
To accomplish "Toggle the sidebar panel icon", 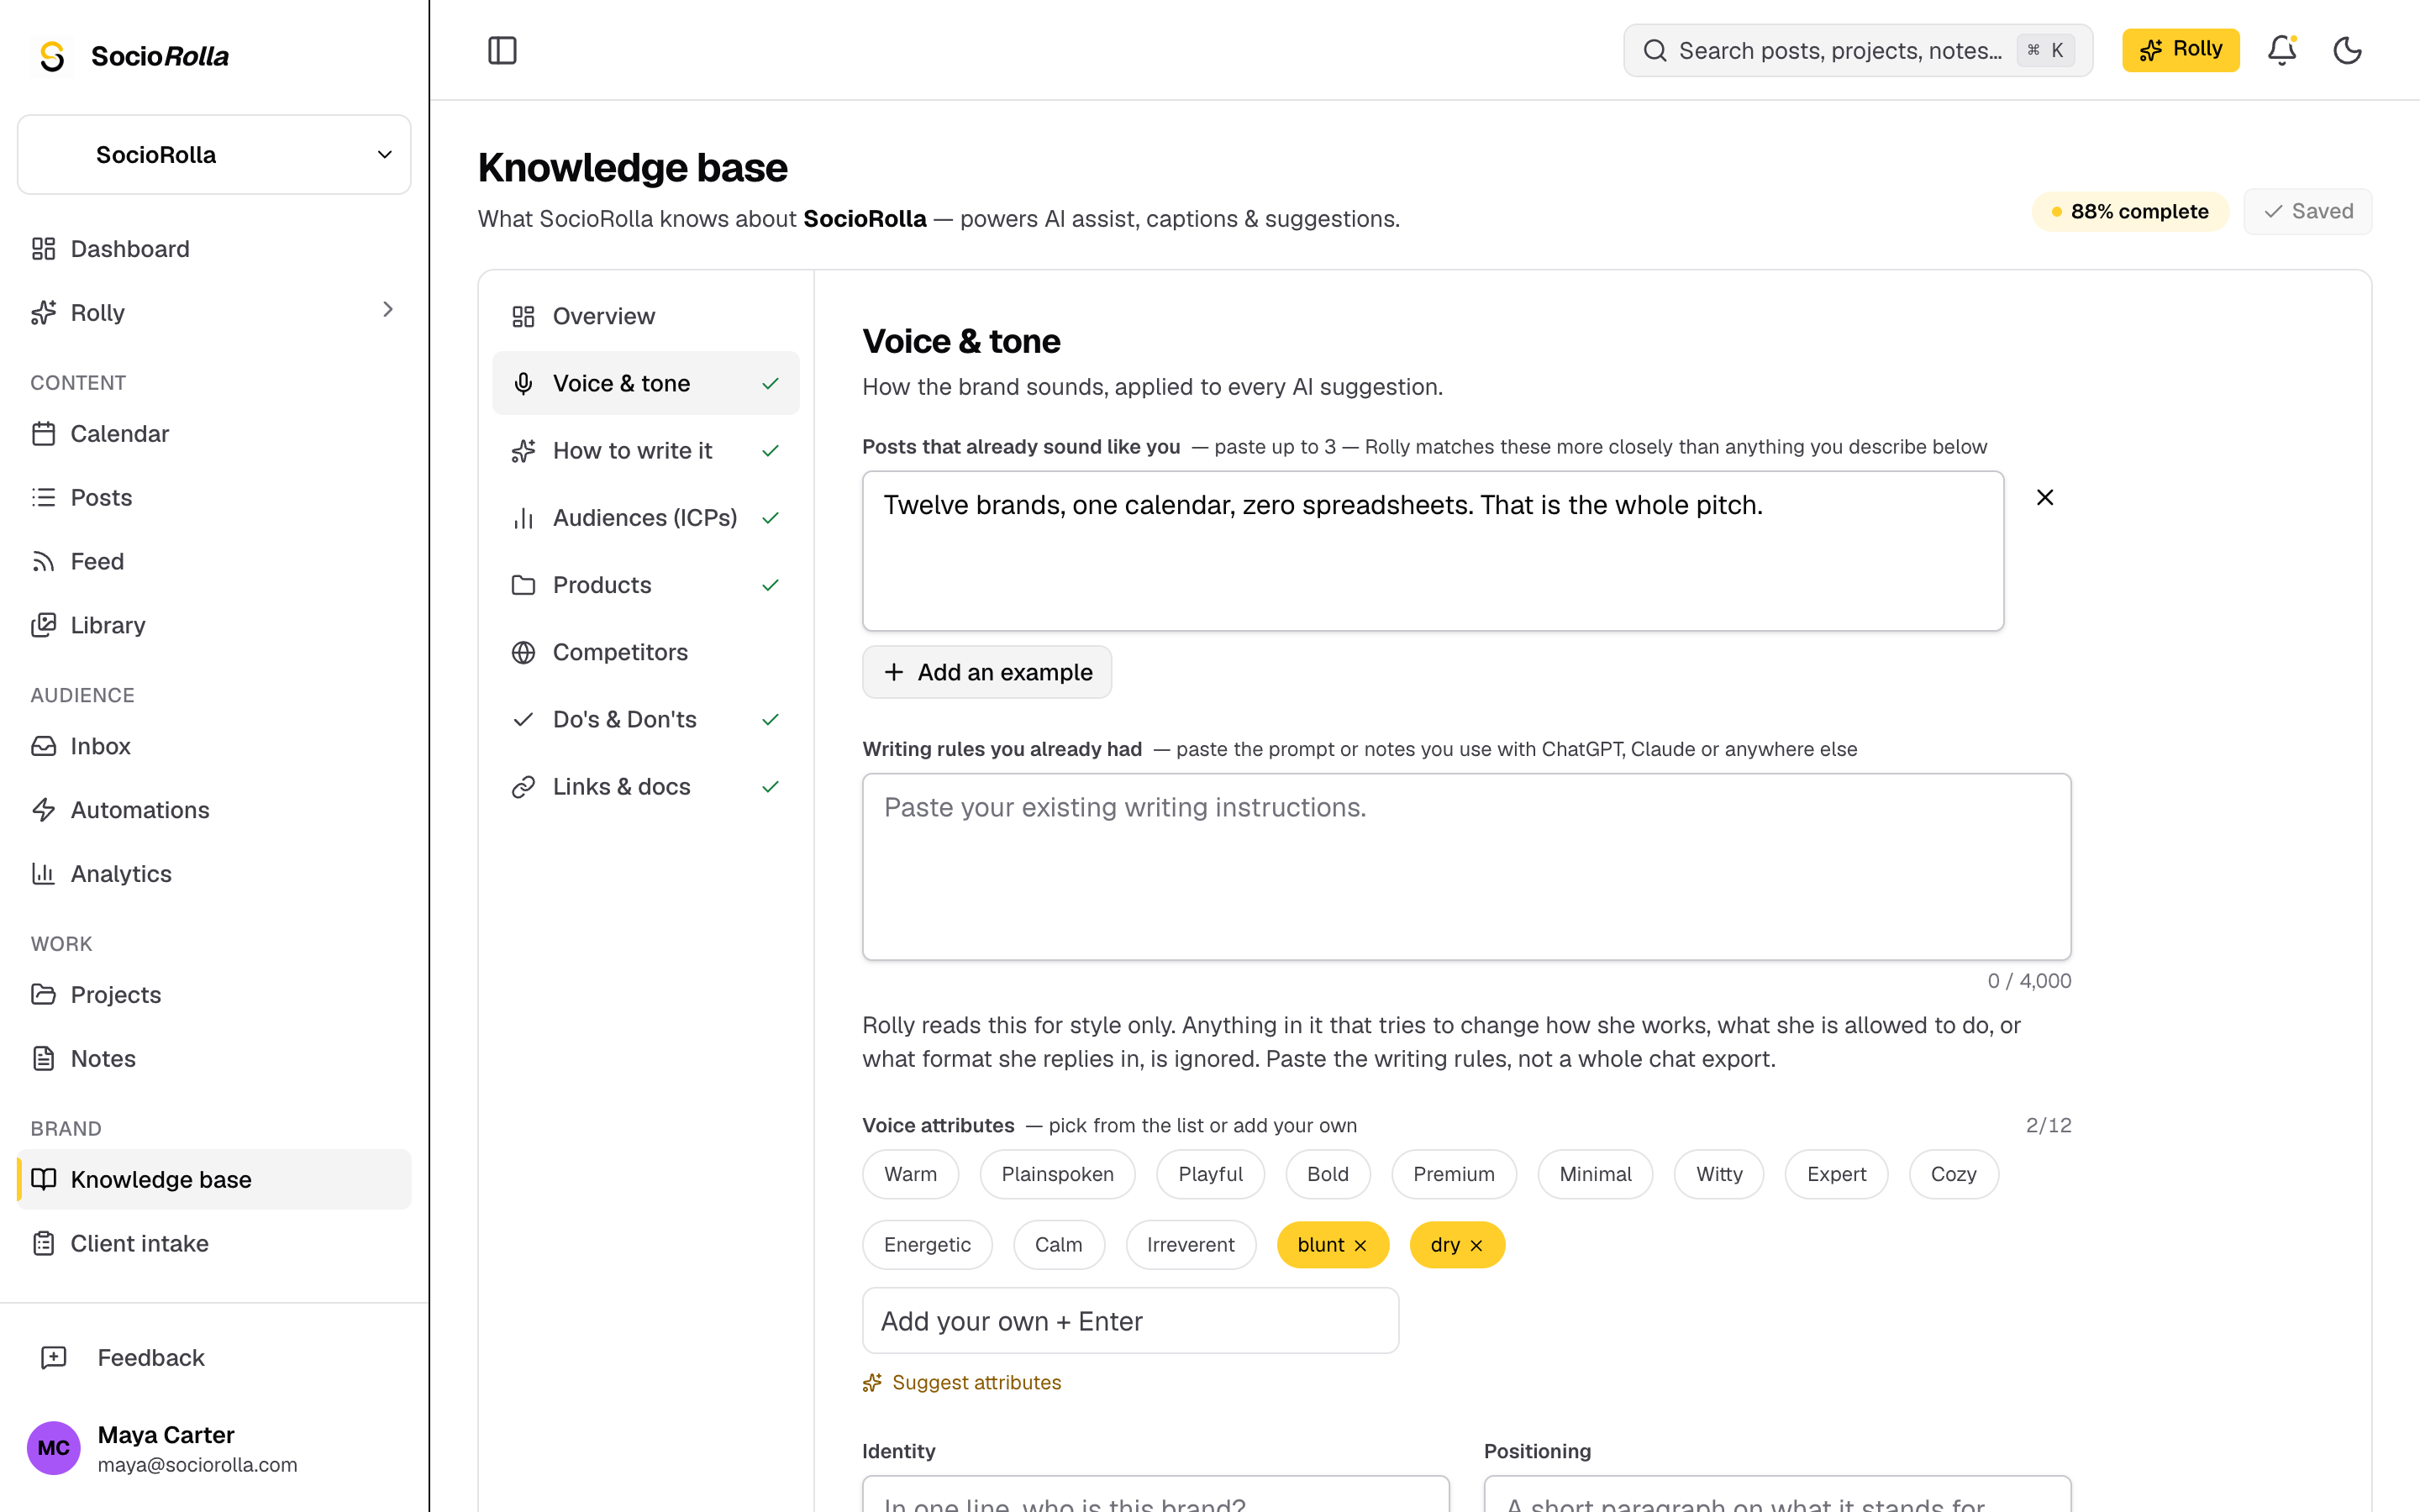I will [x=502, y=50].
